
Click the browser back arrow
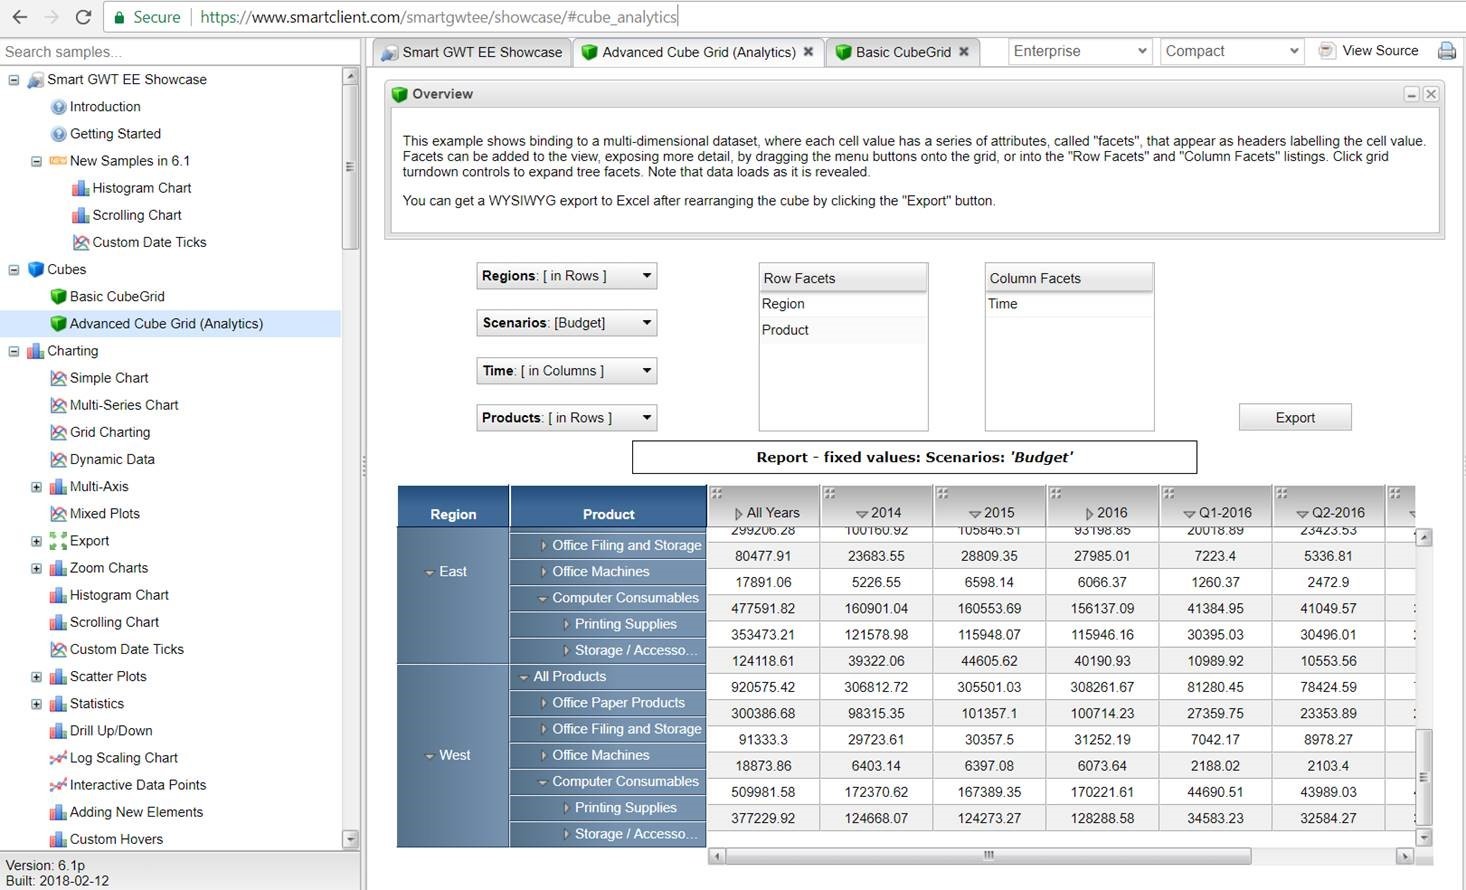click(x=19, y=17)
